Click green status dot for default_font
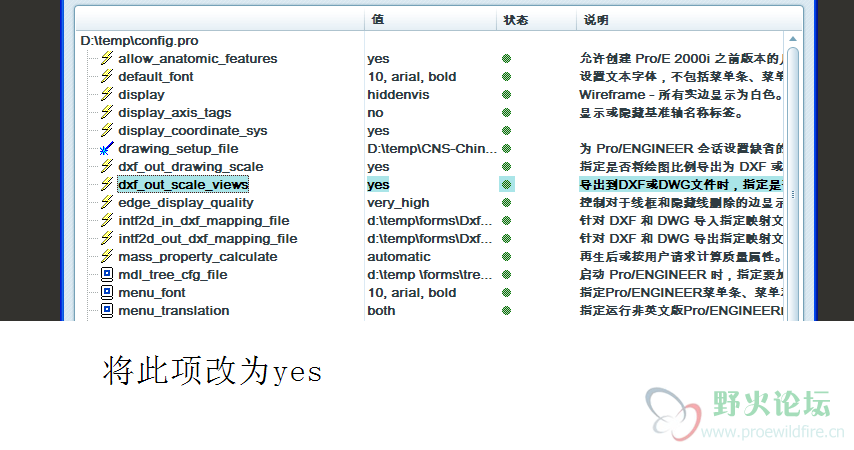Screen dimensions: 854x450 click(x=507, y=76)
